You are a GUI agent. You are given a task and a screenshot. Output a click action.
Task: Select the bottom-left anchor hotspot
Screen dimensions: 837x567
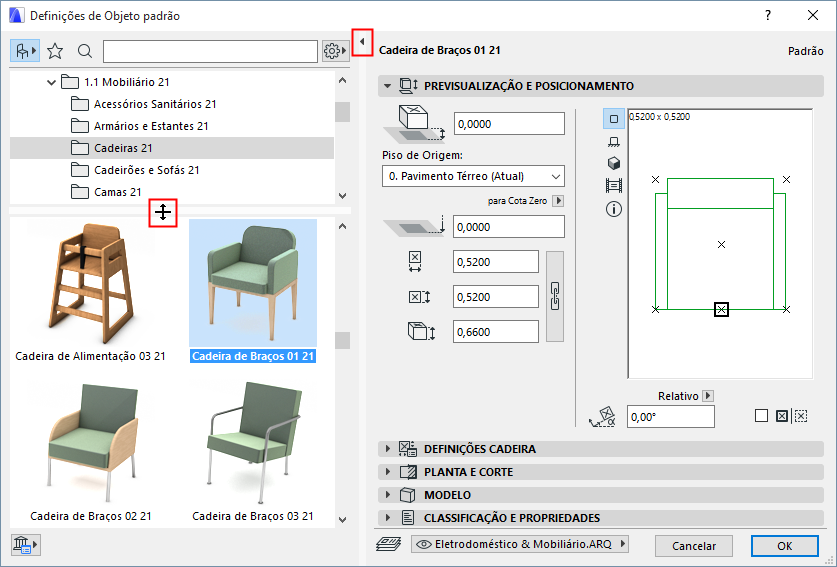coord(656,309)
